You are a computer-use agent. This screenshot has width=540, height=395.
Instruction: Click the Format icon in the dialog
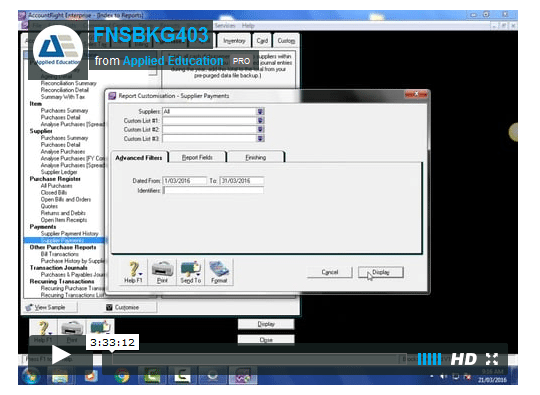[219, 272]
